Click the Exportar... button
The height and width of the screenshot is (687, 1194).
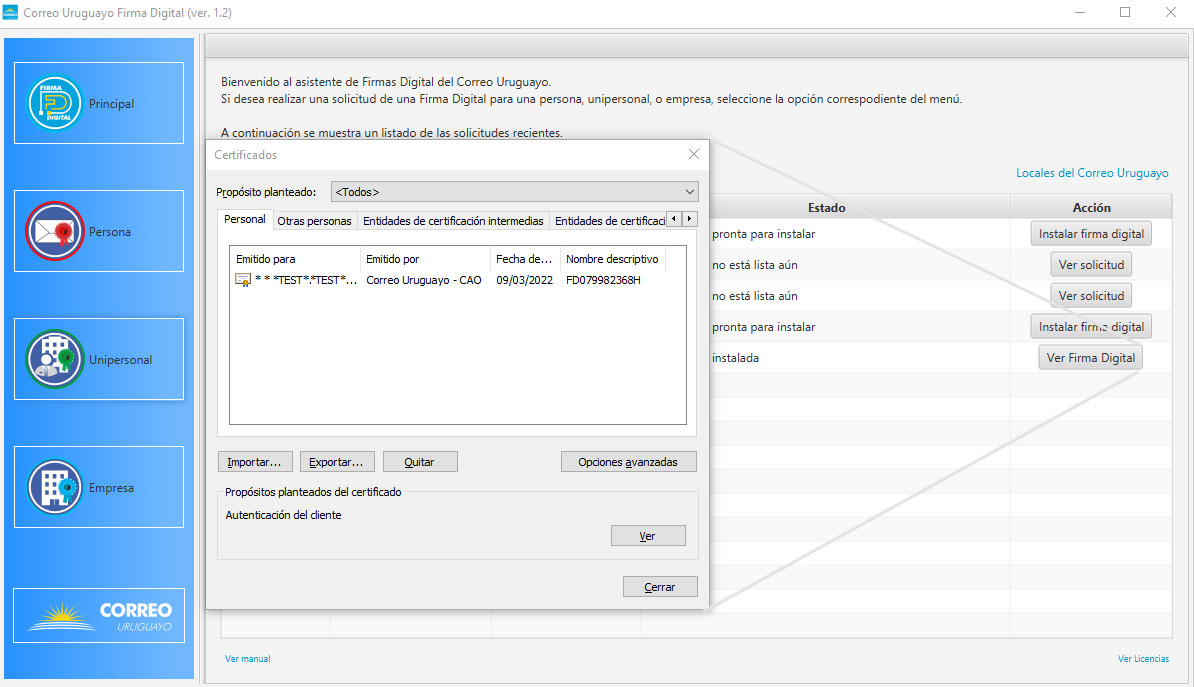point(337,462)
